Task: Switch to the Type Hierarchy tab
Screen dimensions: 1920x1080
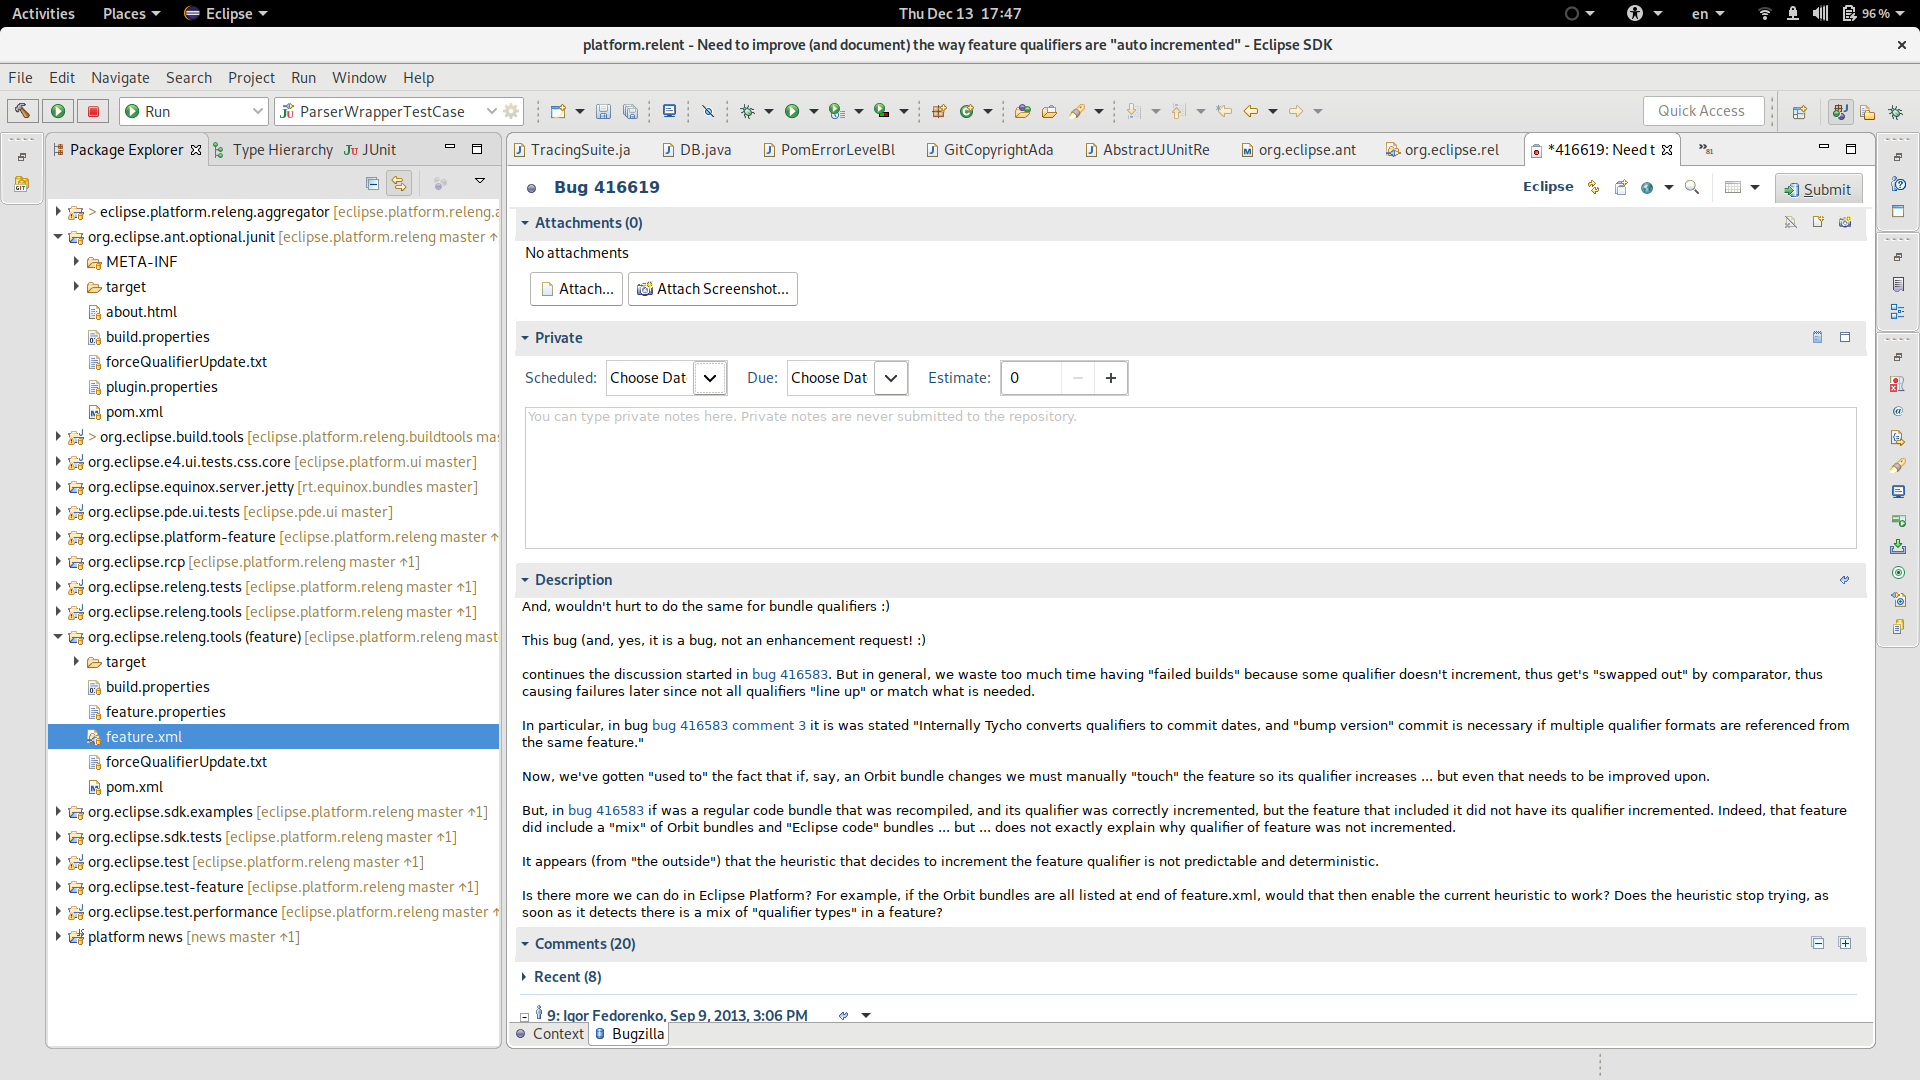Action: tap(273, 149)
